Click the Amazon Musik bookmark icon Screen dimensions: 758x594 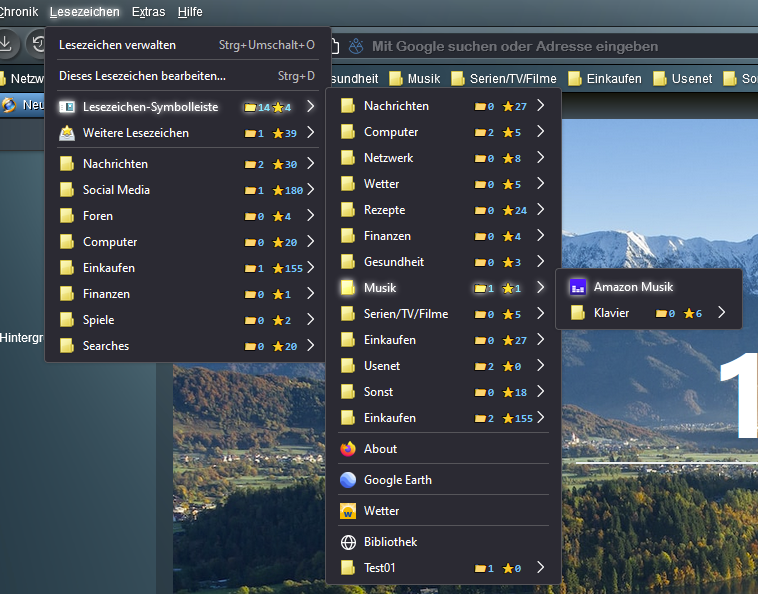click(x=577, y=287)
